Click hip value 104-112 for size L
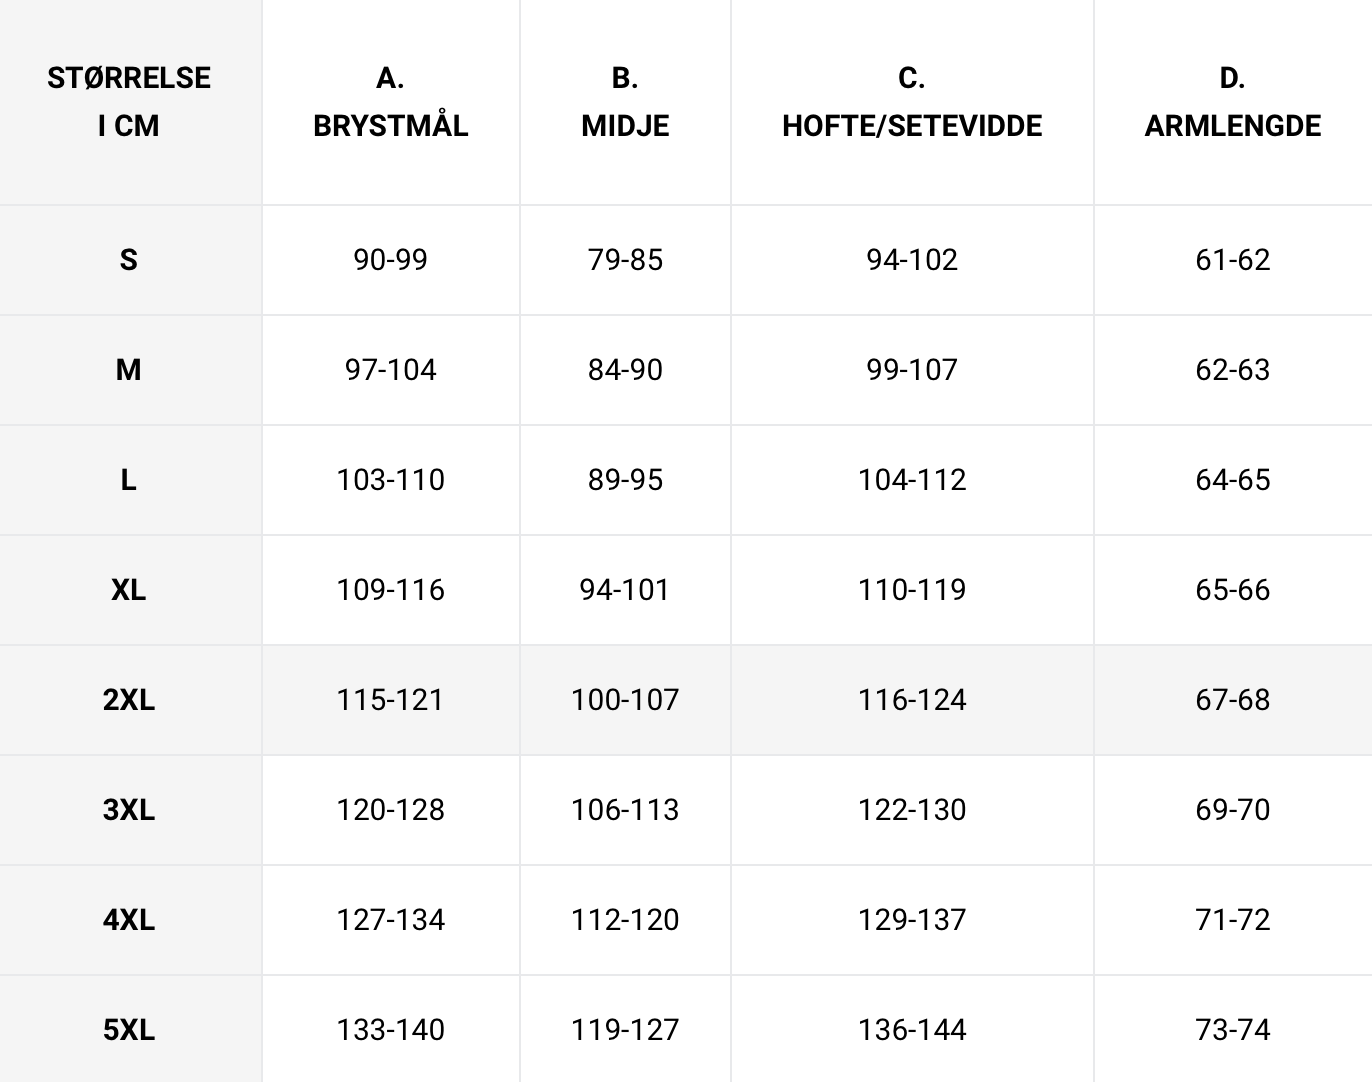1372x1082 pixels. pyautogui.click(x=912, y=480)
